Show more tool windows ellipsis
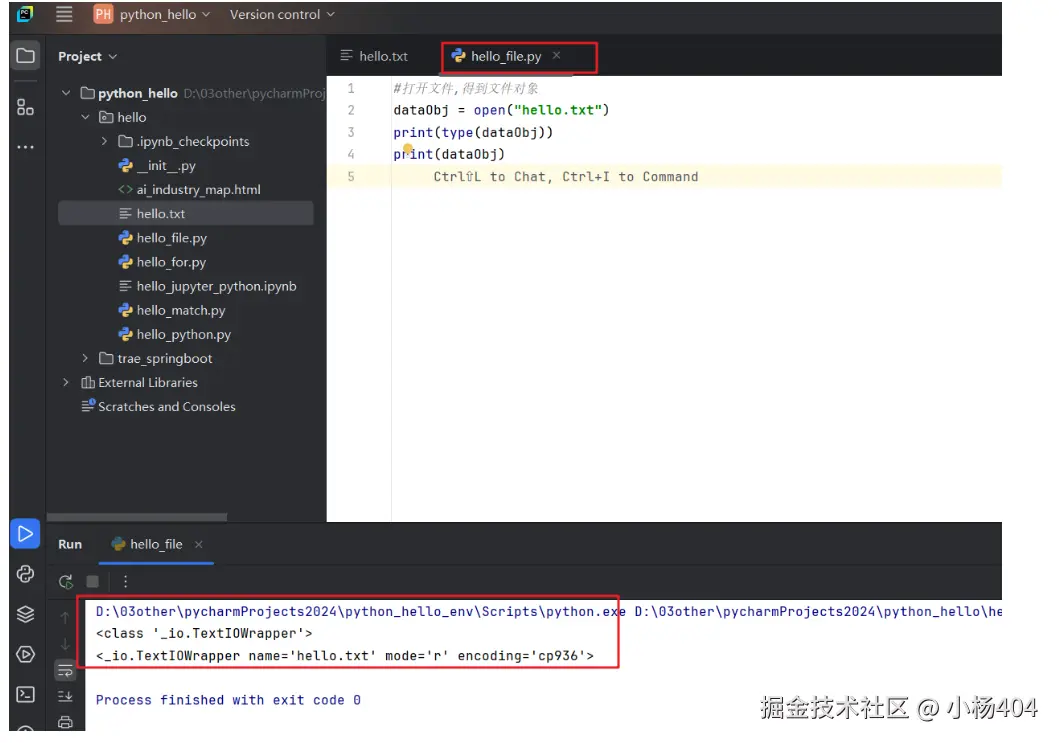Viewport: 1059px width, 743px height. pyautogui.click(x=26, y=147)
